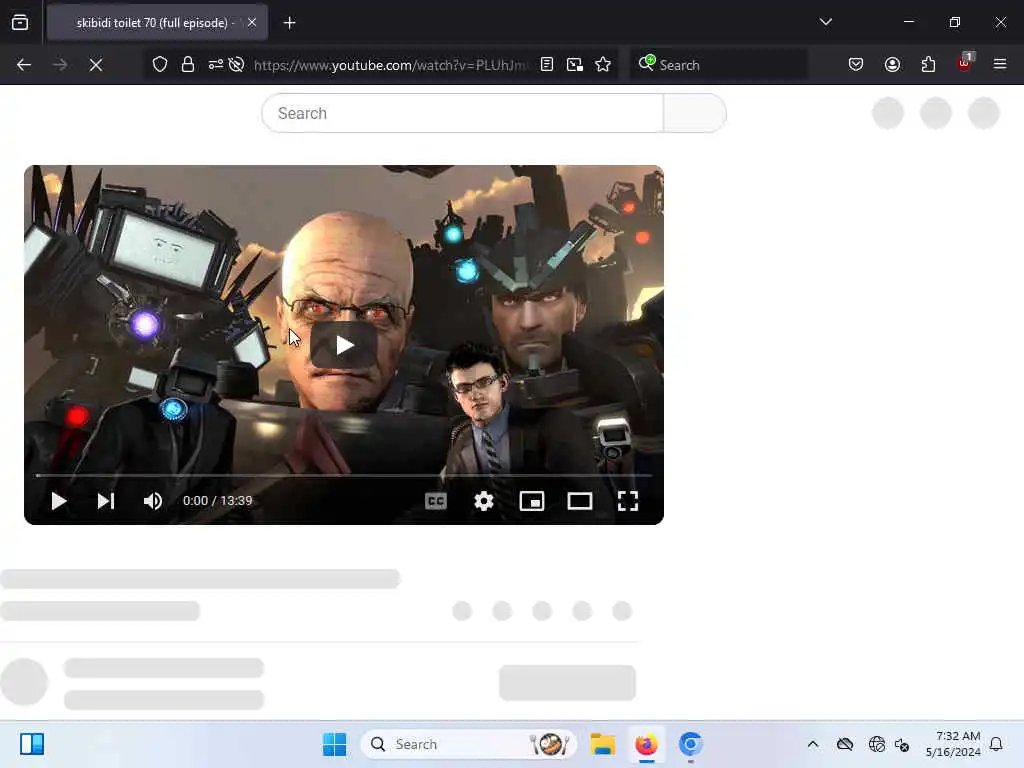
Task: Show hidden system tray icons
Action: pyautogui.click(x=813, y=744)
